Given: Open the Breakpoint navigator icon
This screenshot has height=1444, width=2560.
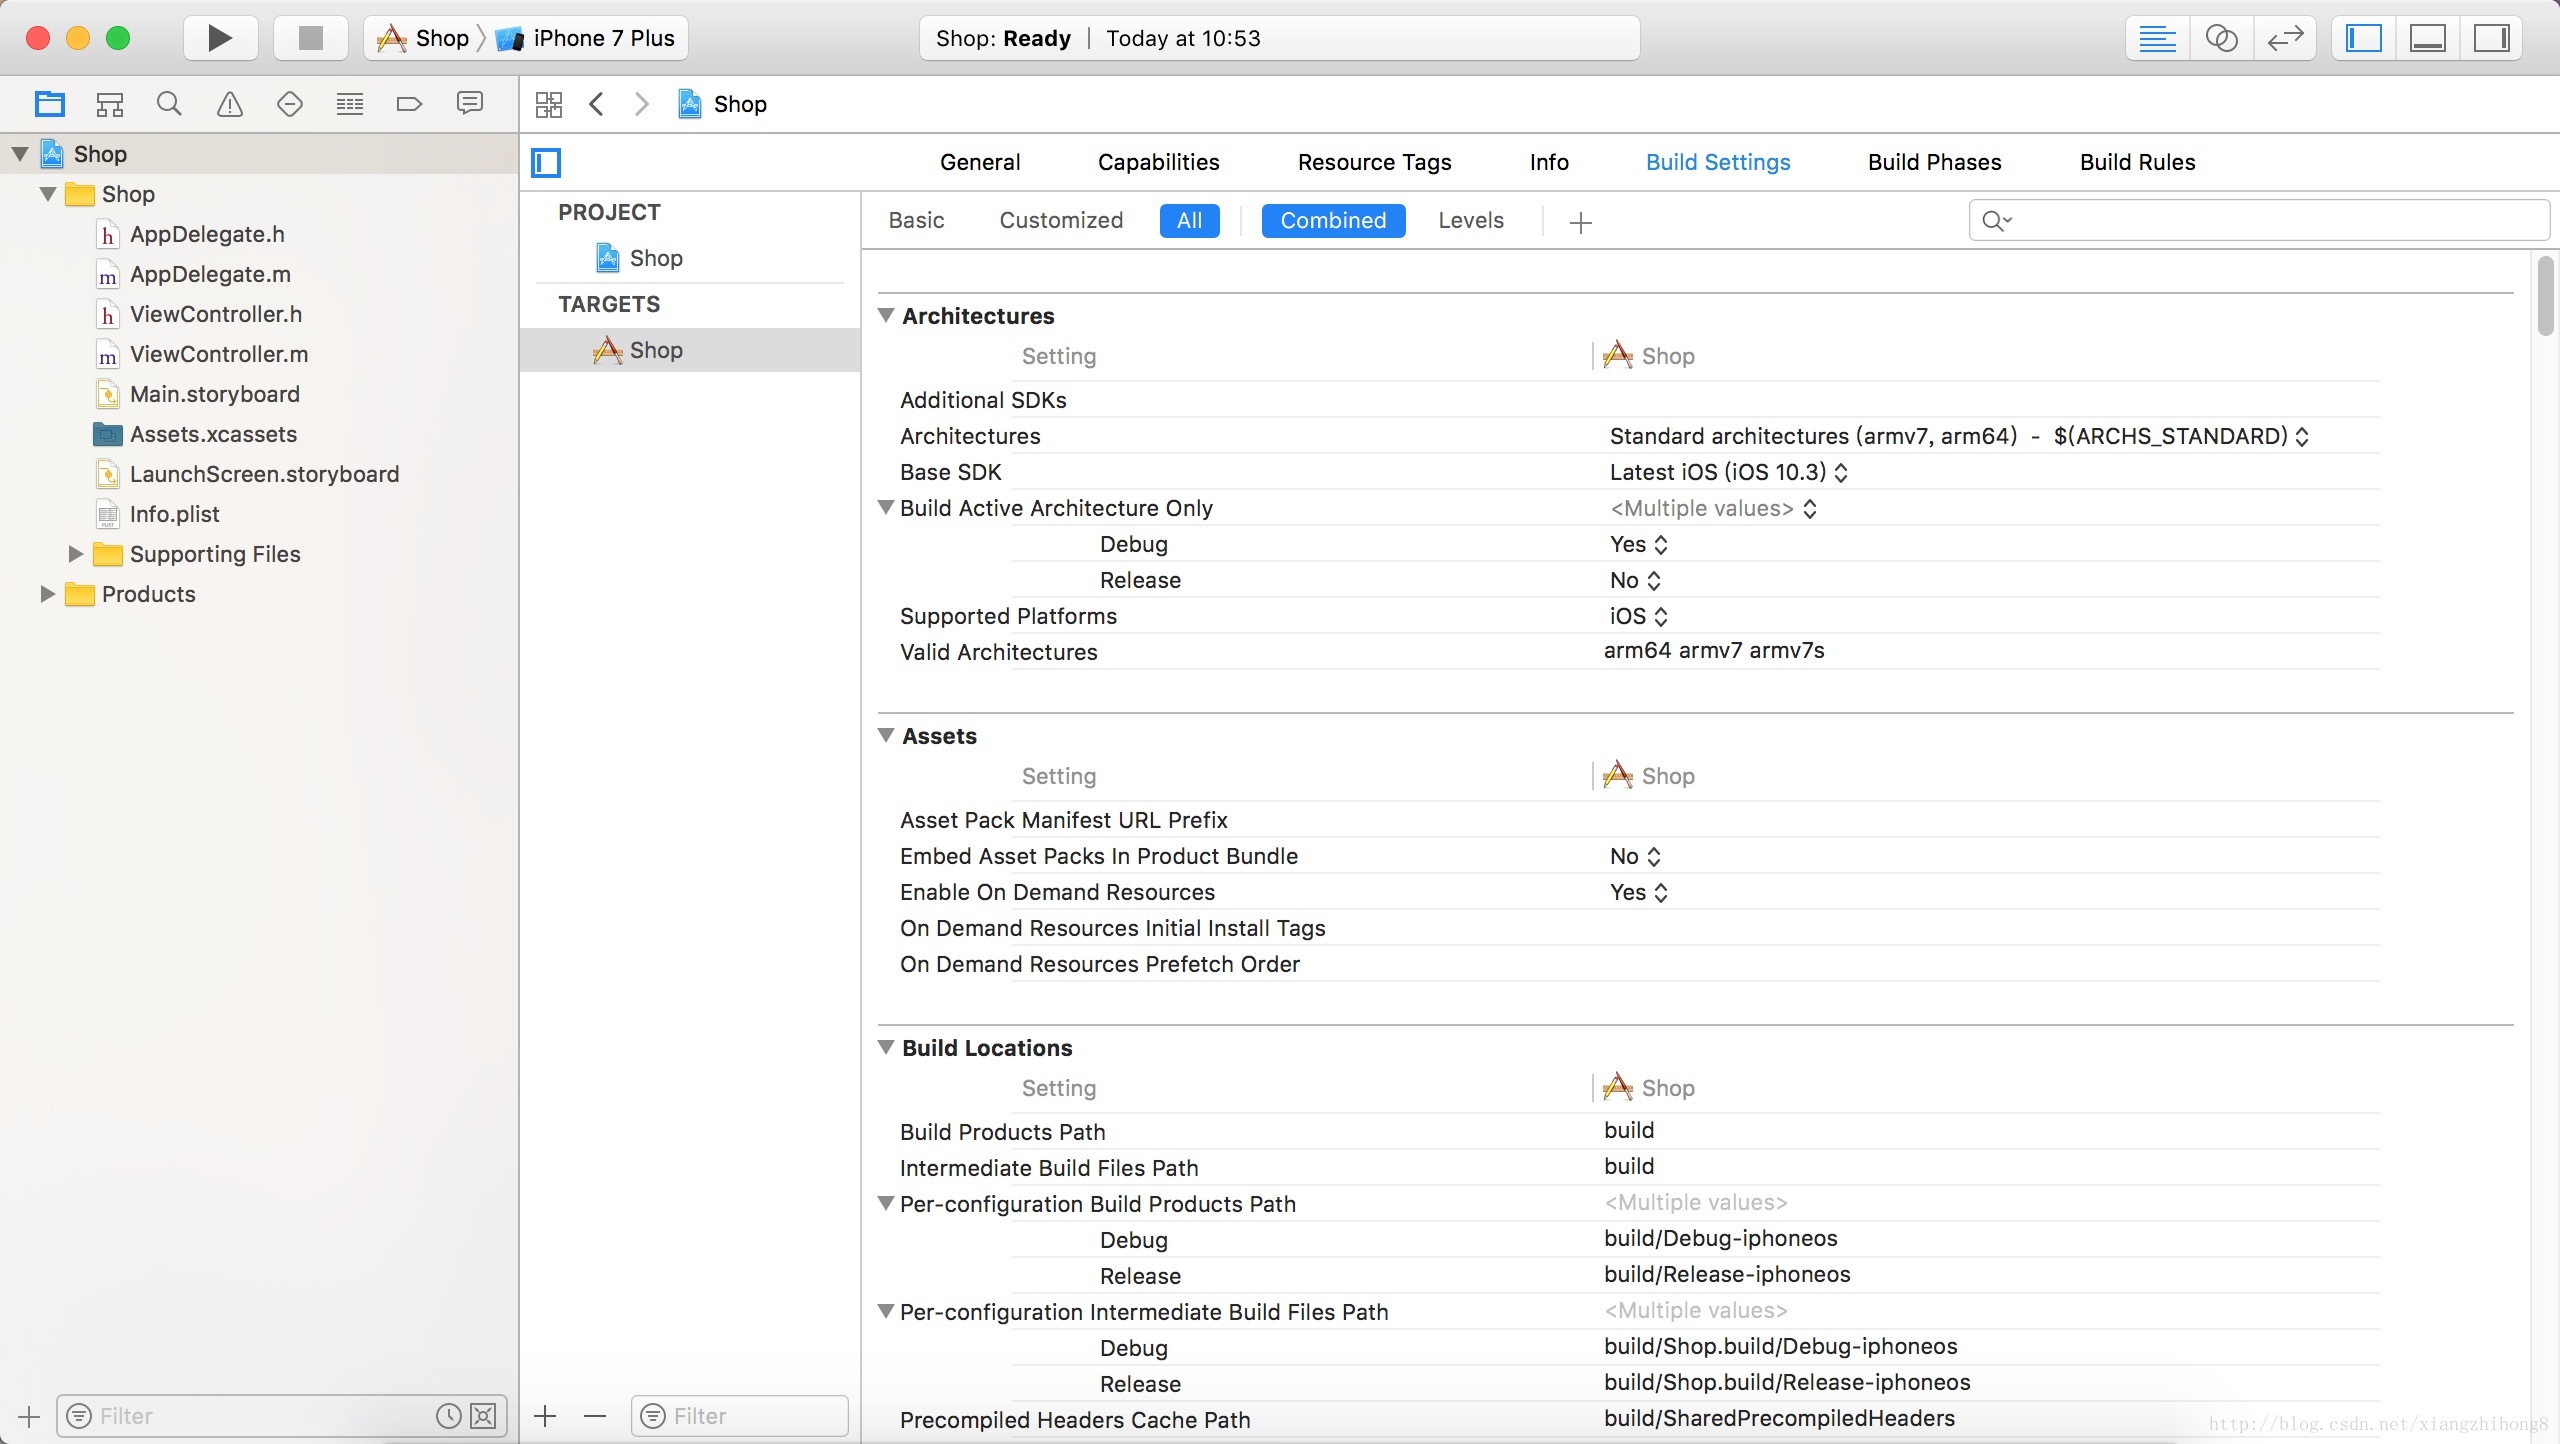Looking at the screenshot, I should tap(410, 104).
